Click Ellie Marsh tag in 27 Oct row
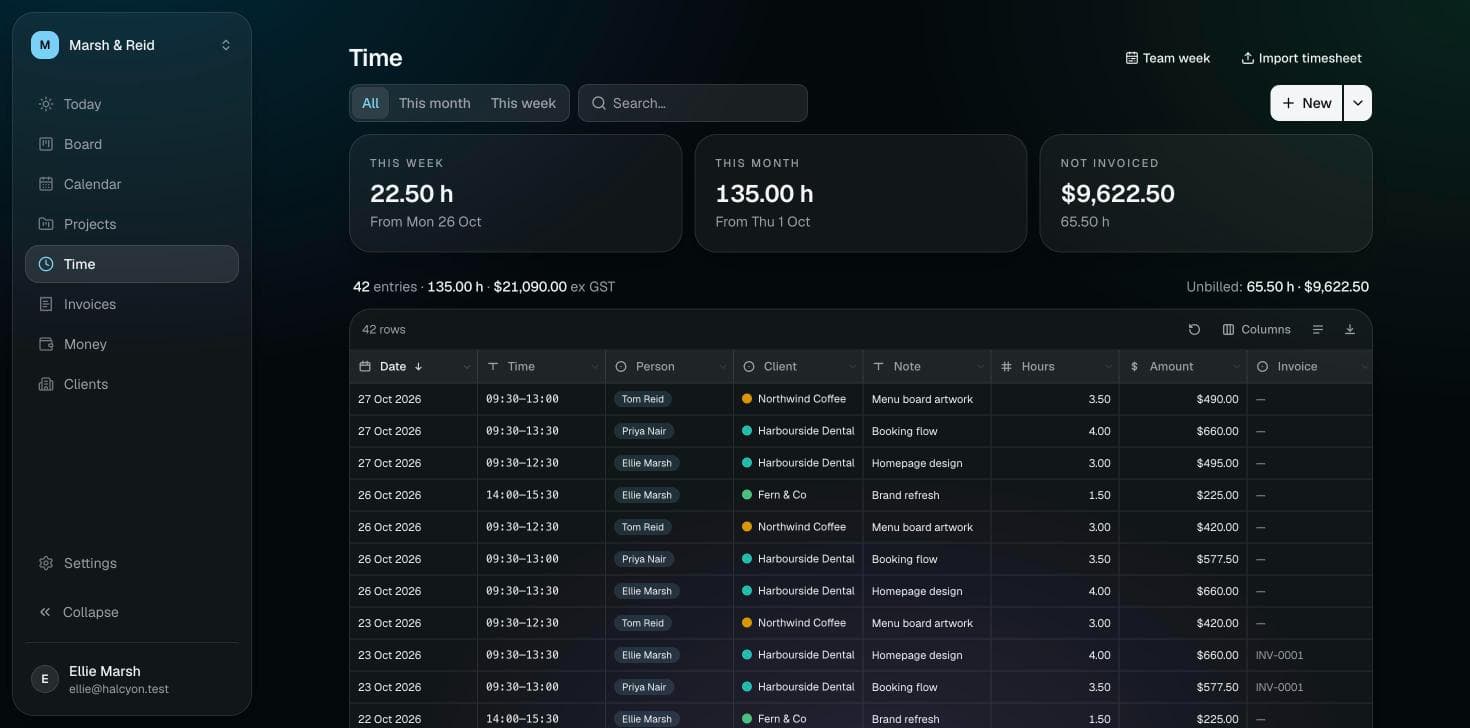1470x728 pixels. click(x=647, y=463)
